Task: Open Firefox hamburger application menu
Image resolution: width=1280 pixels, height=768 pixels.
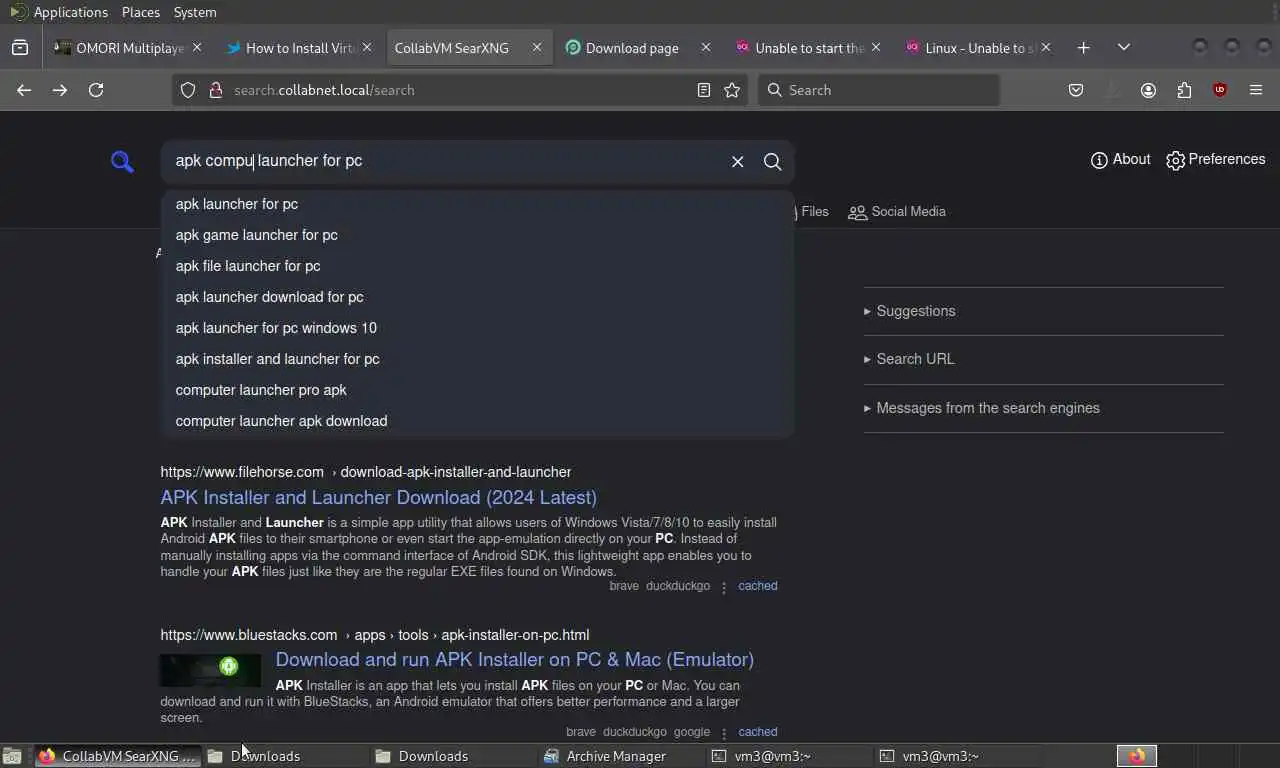Action: click(x=1256, y=90)
